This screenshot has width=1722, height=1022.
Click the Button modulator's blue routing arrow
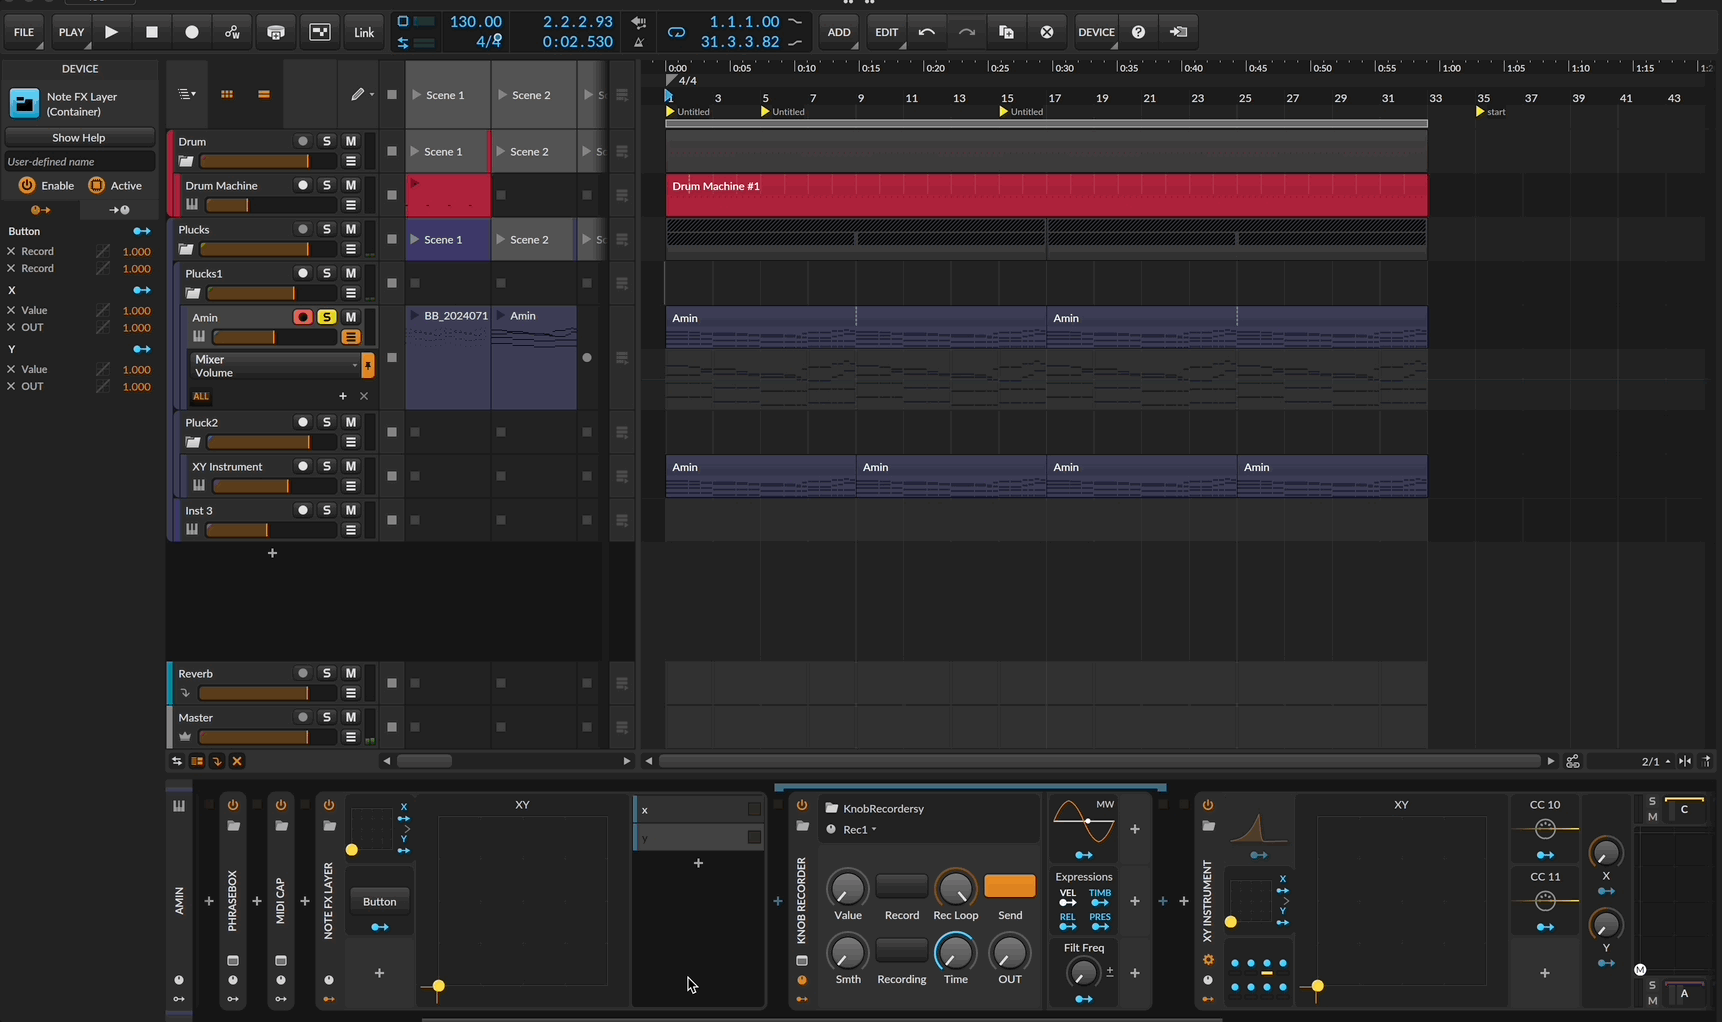(379, 927)
